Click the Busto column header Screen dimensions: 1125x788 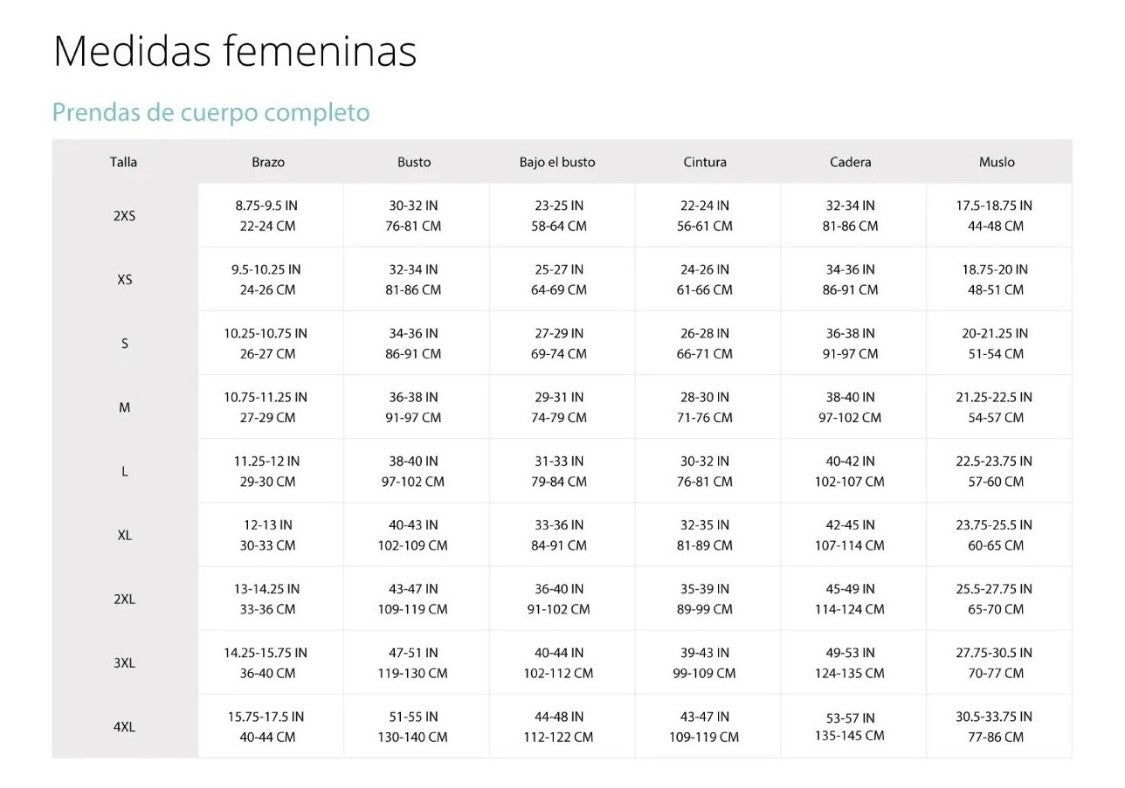click(414, 162)
